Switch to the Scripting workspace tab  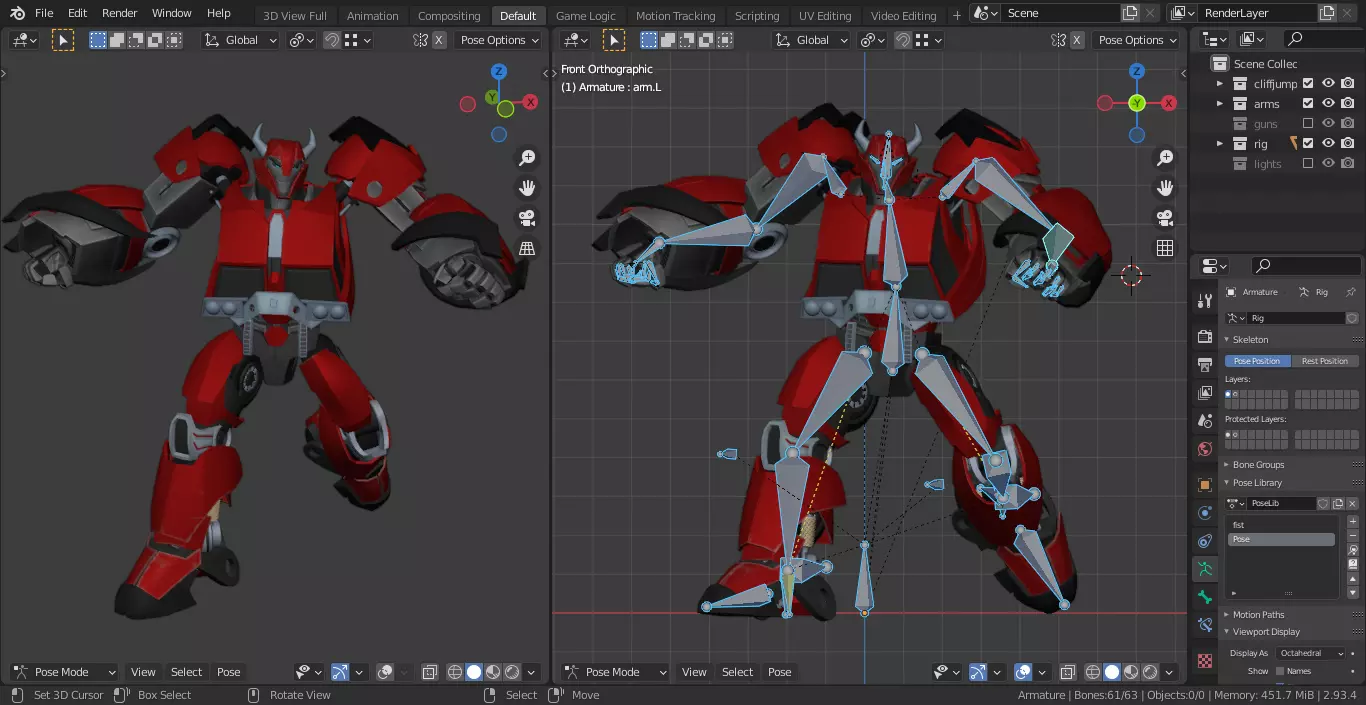tap(757, 16)
